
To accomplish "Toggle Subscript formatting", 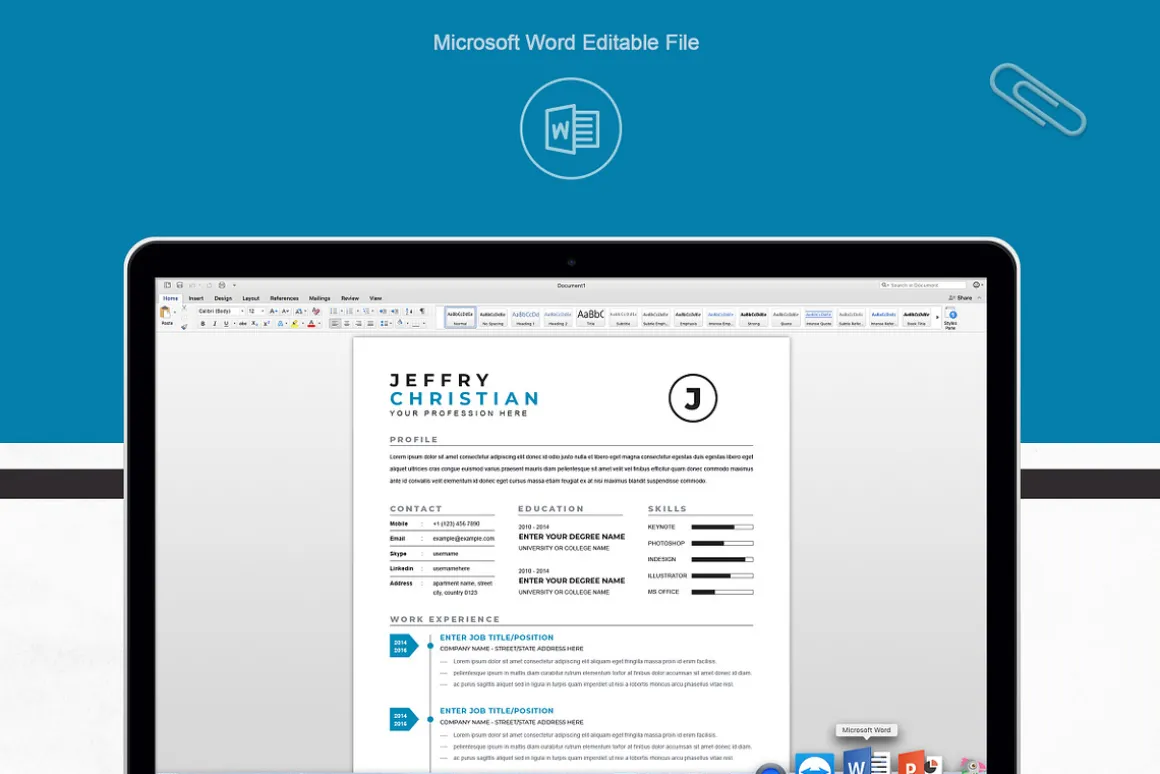I will pos(254,323).
